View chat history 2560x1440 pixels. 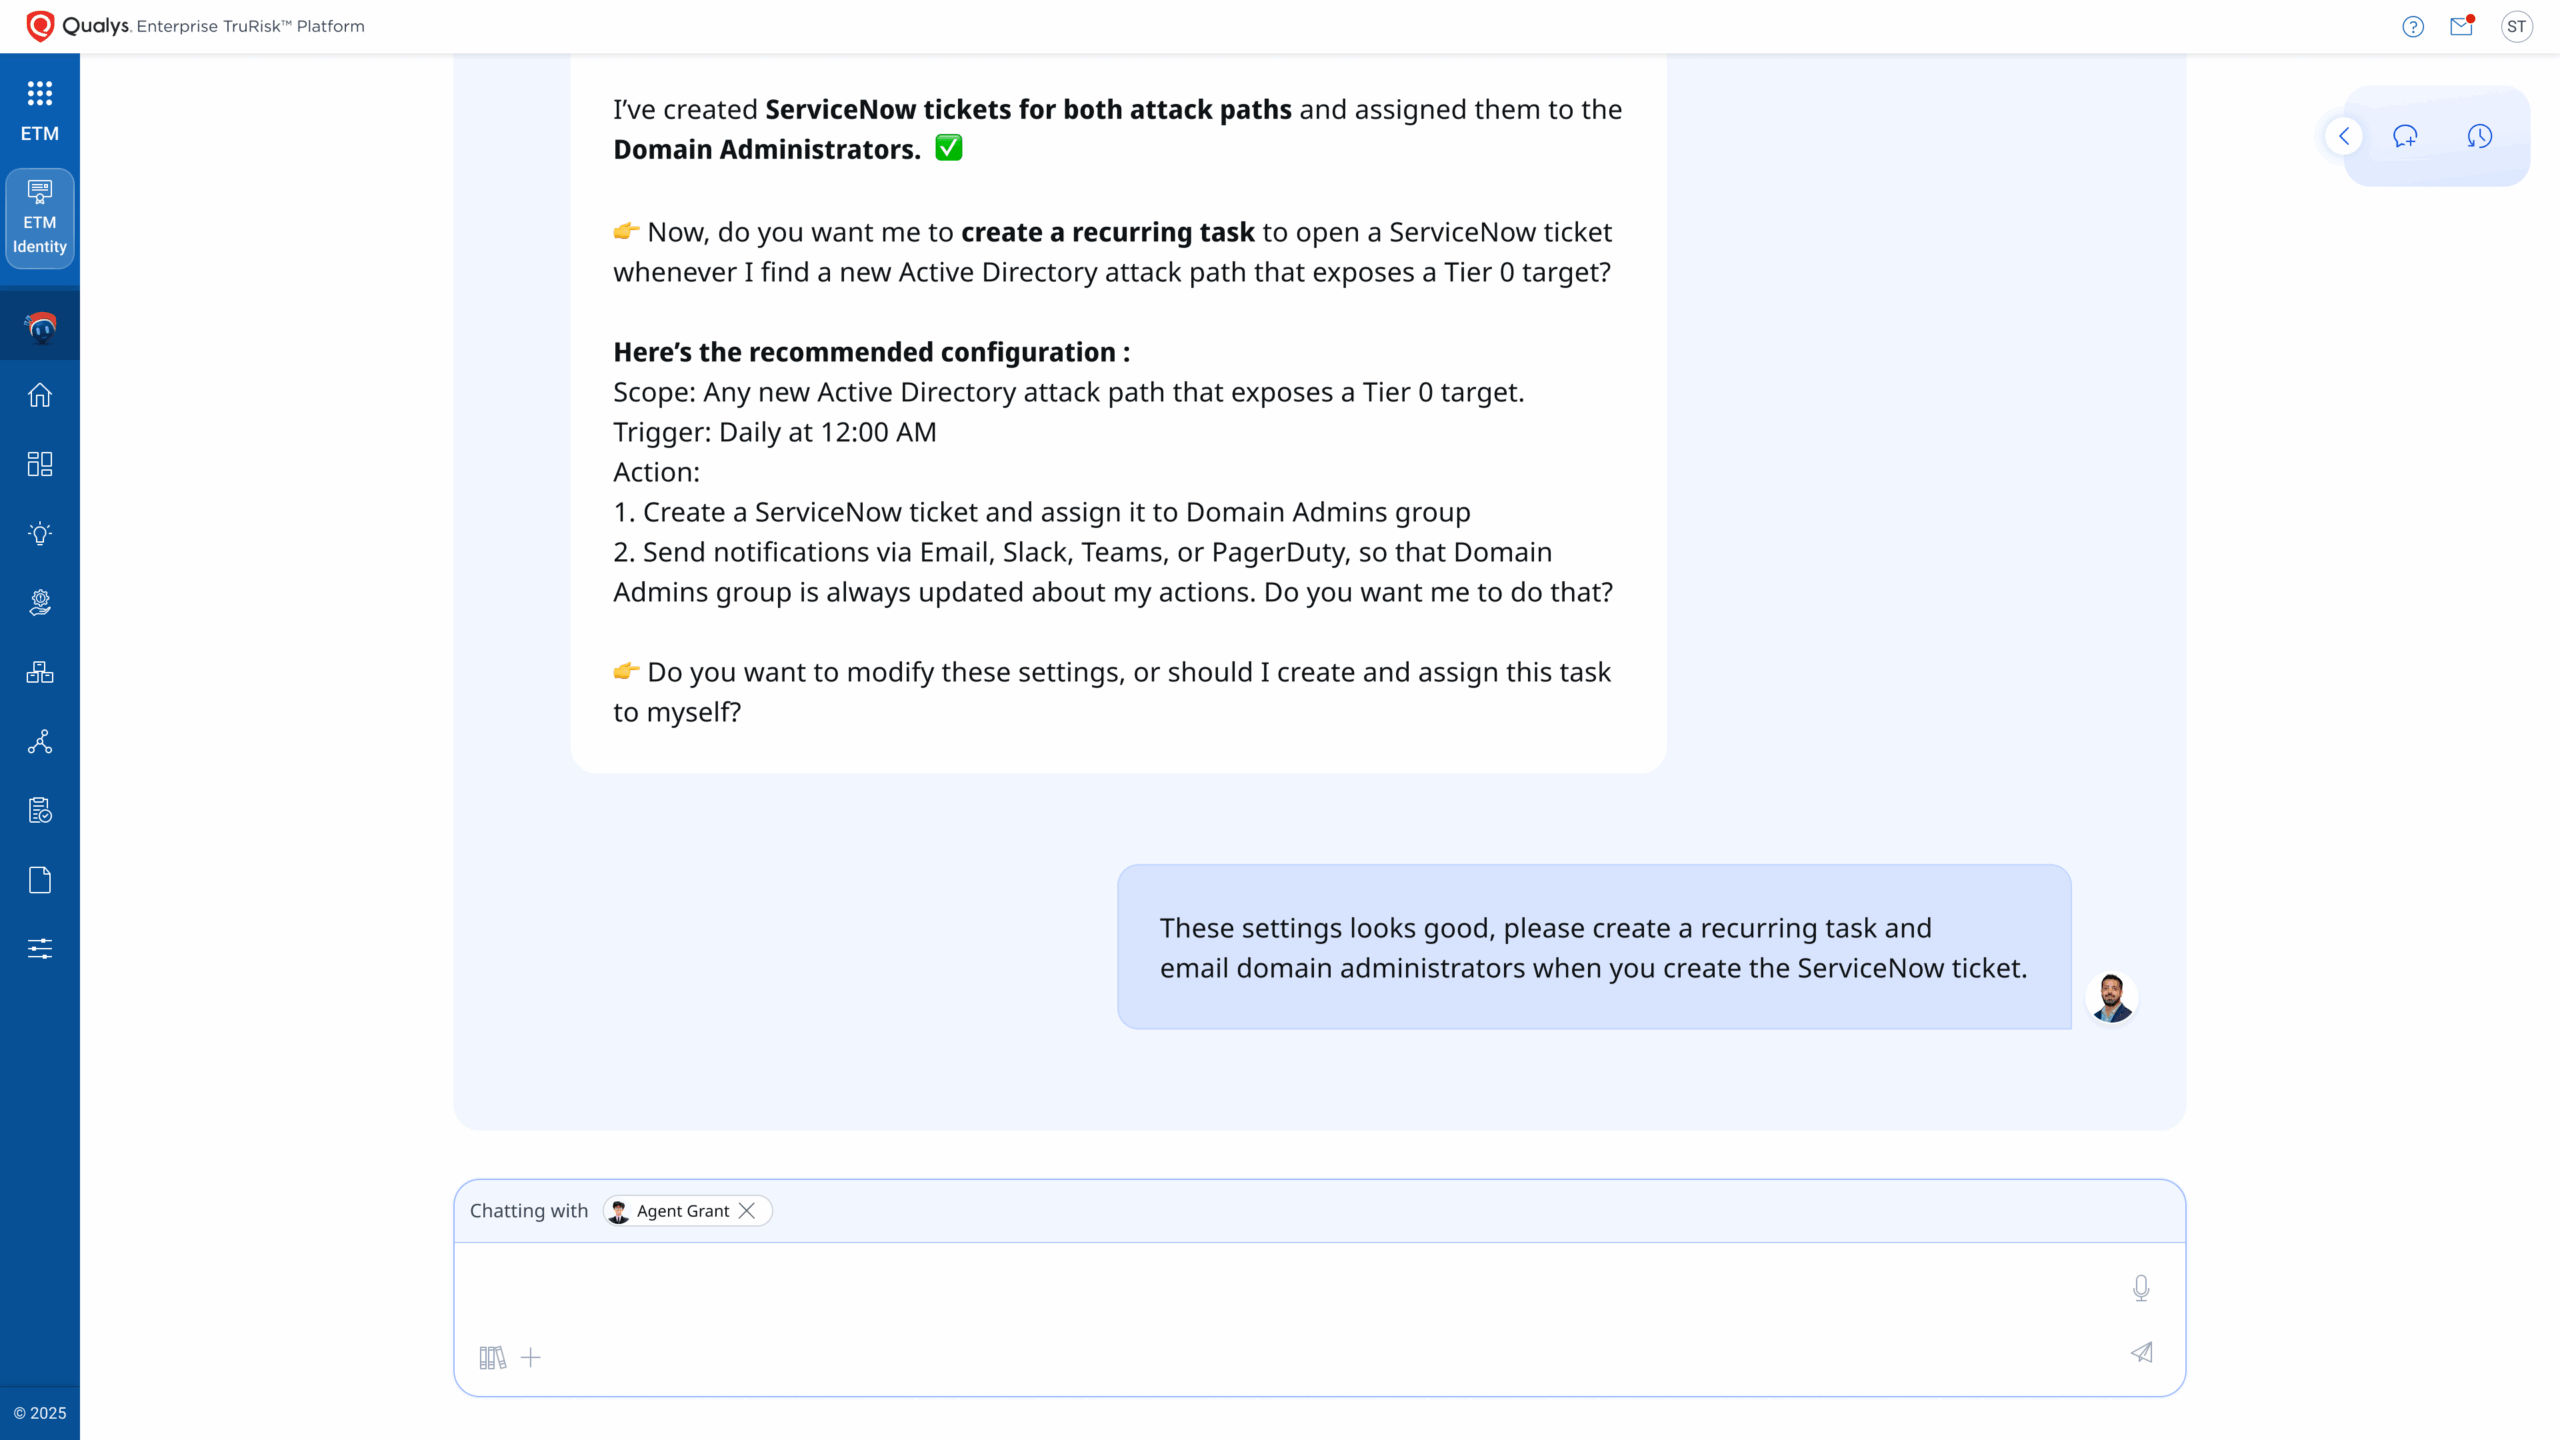(2479, 136)
